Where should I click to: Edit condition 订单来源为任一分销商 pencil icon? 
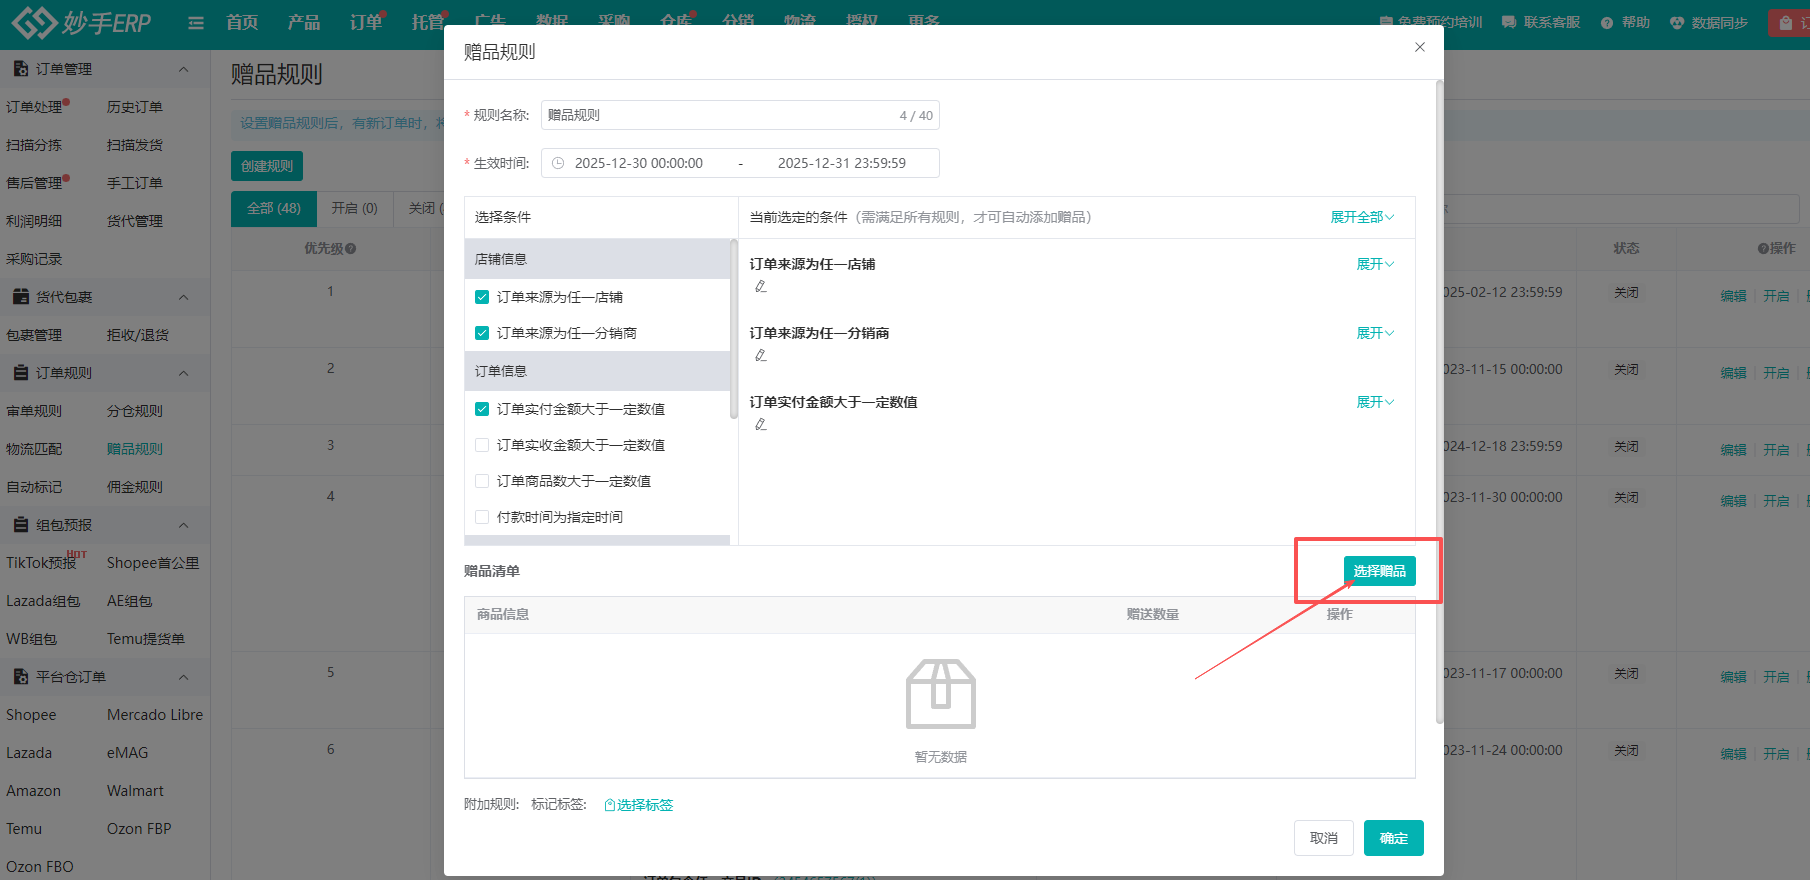point(761,356)
